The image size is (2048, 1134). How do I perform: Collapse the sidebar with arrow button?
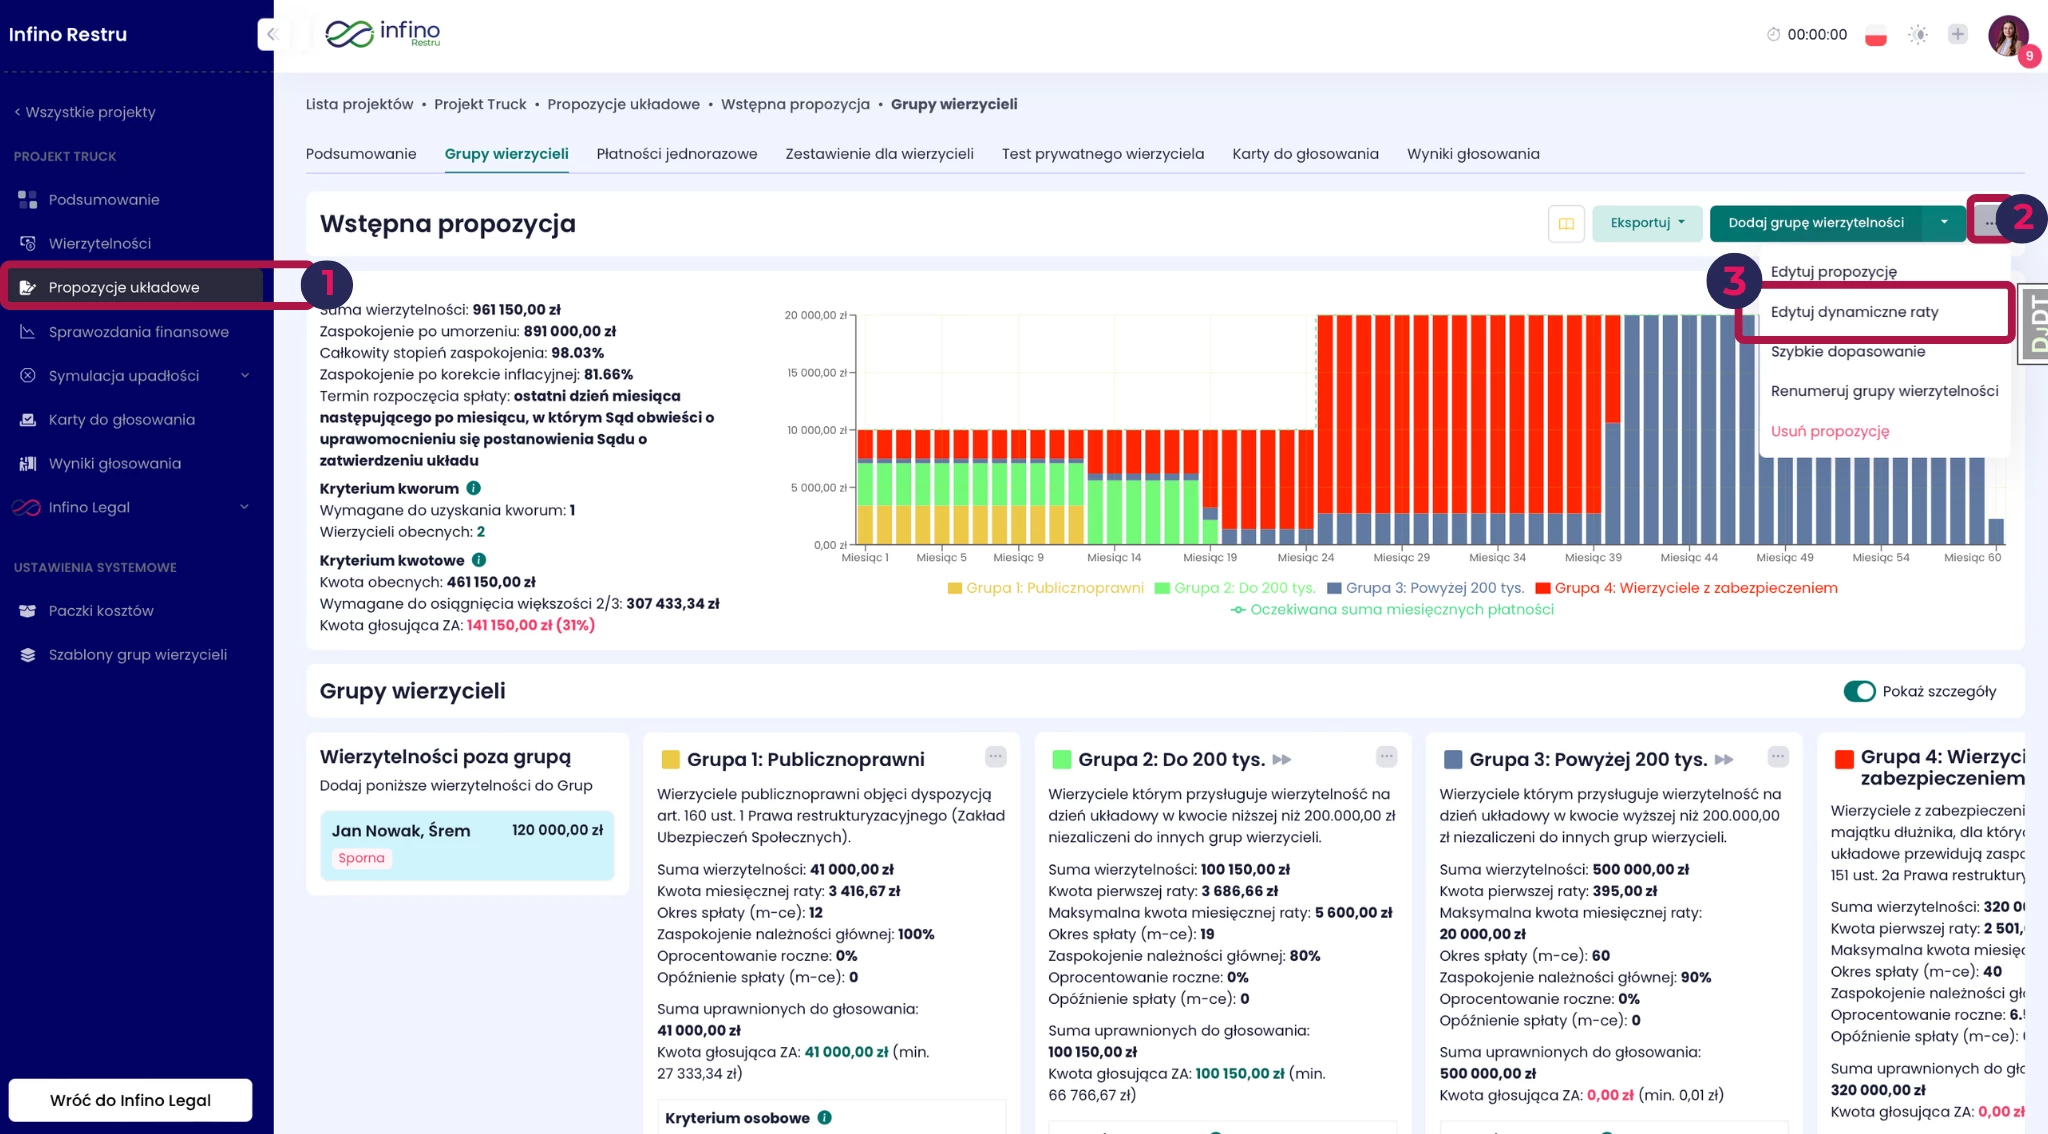point(270,34)
